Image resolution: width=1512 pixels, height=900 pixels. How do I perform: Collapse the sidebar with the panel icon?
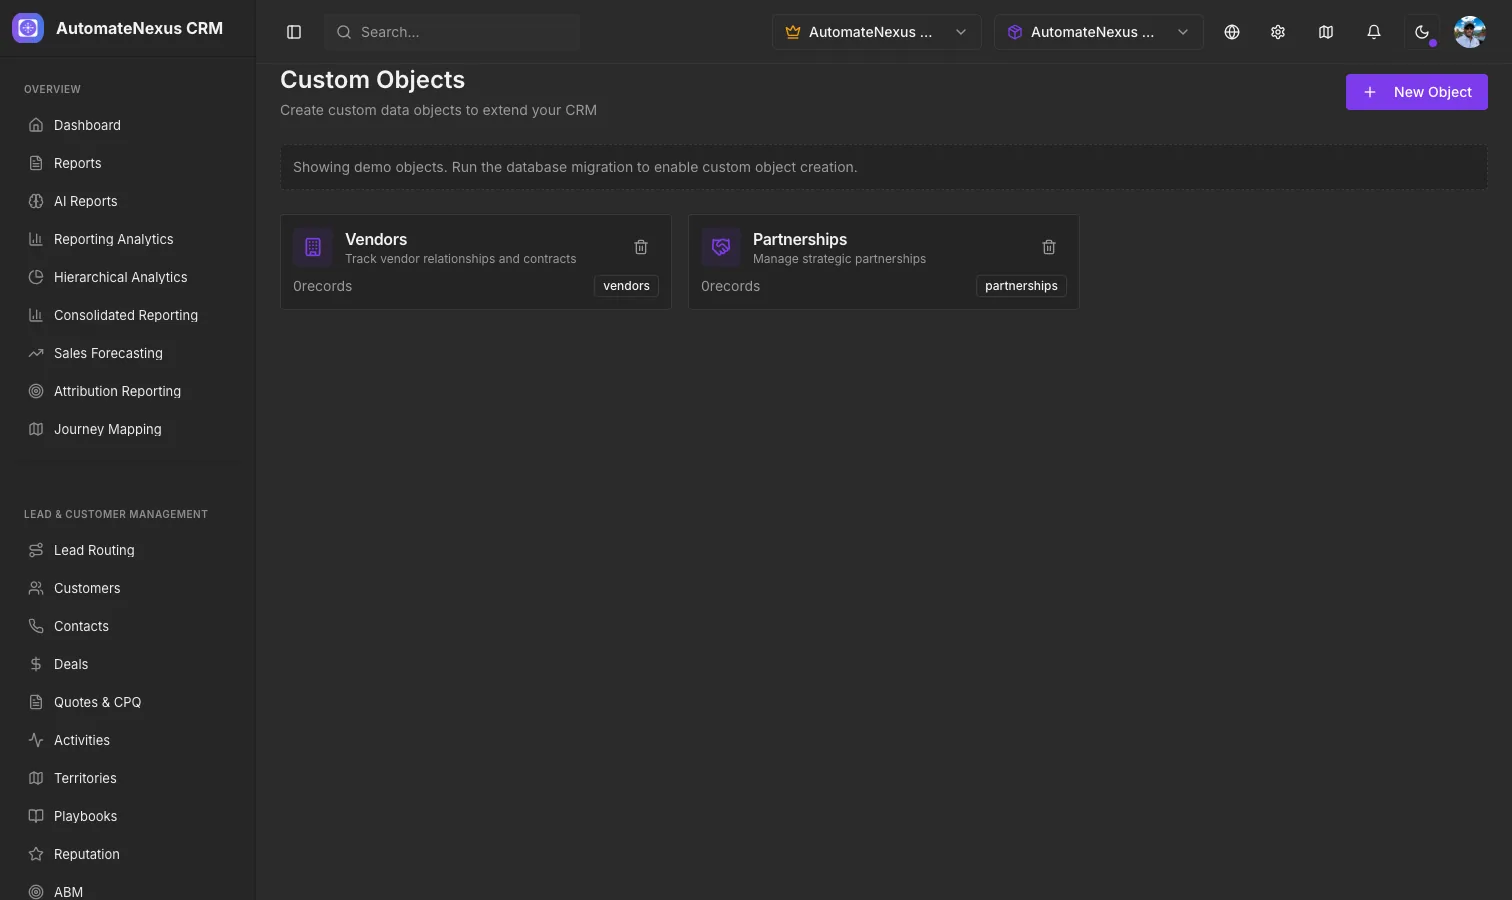click(x=294, y=32)
